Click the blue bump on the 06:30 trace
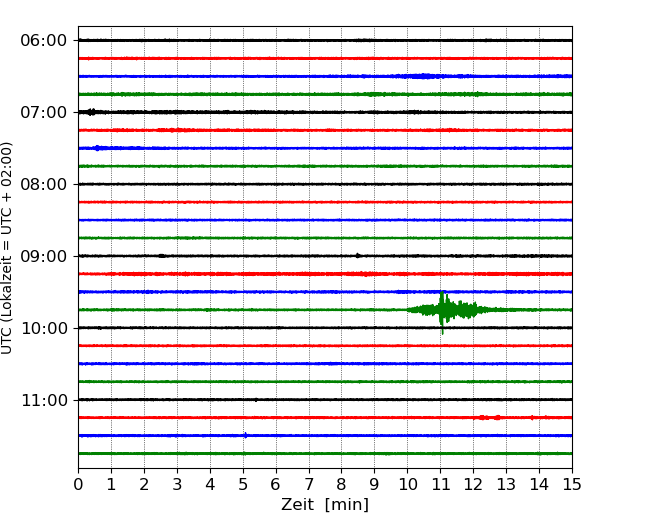 click(x=425, y=76)
